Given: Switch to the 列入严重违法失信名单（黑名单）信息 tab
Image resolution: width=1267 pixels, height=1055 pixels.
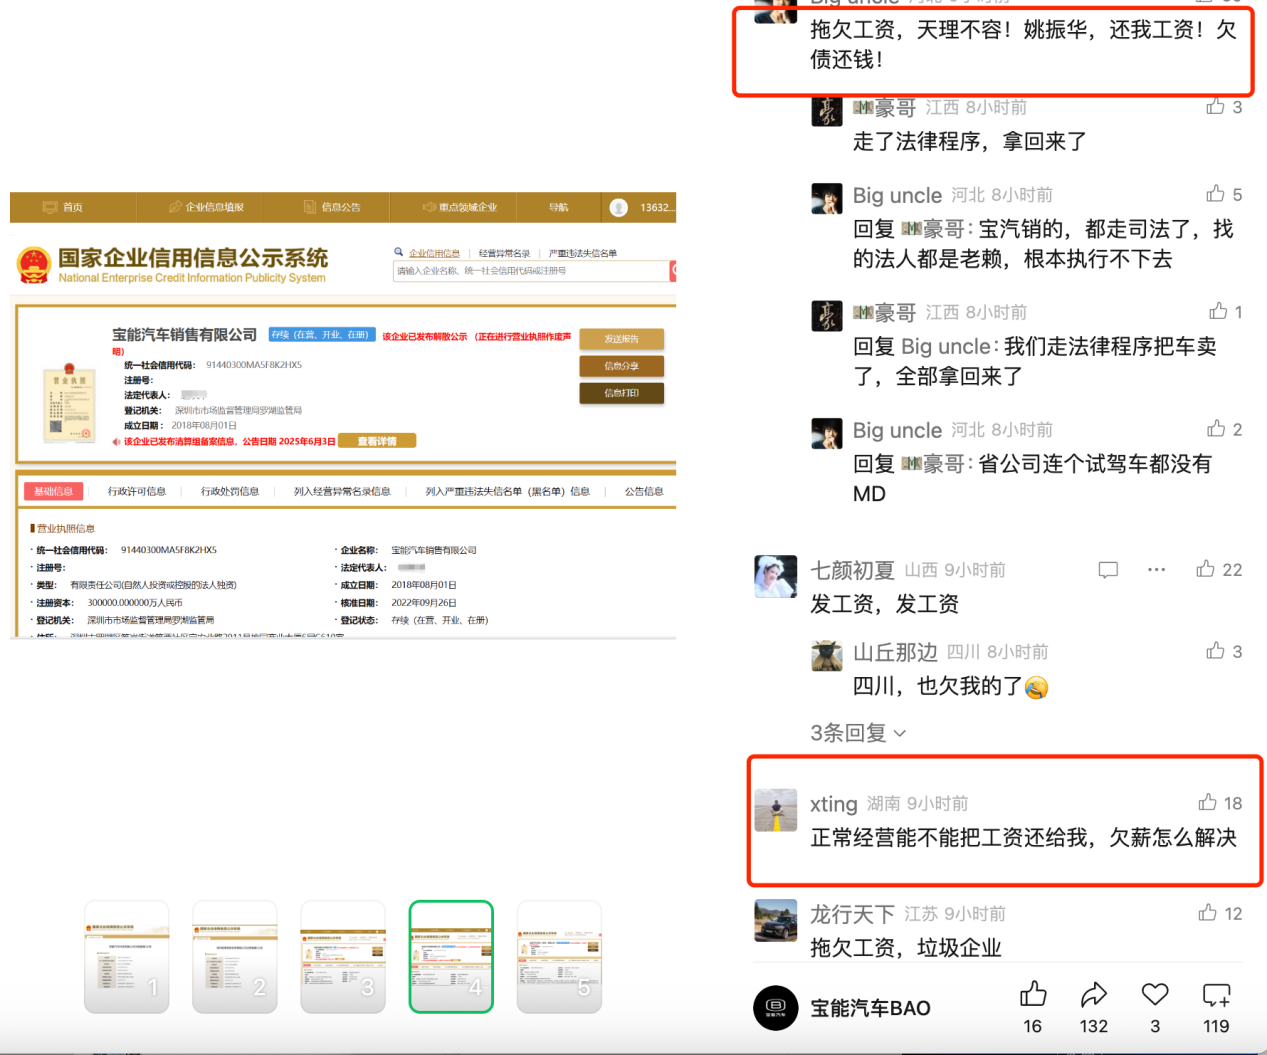Looking at the screenshot, I should (508, 491).
